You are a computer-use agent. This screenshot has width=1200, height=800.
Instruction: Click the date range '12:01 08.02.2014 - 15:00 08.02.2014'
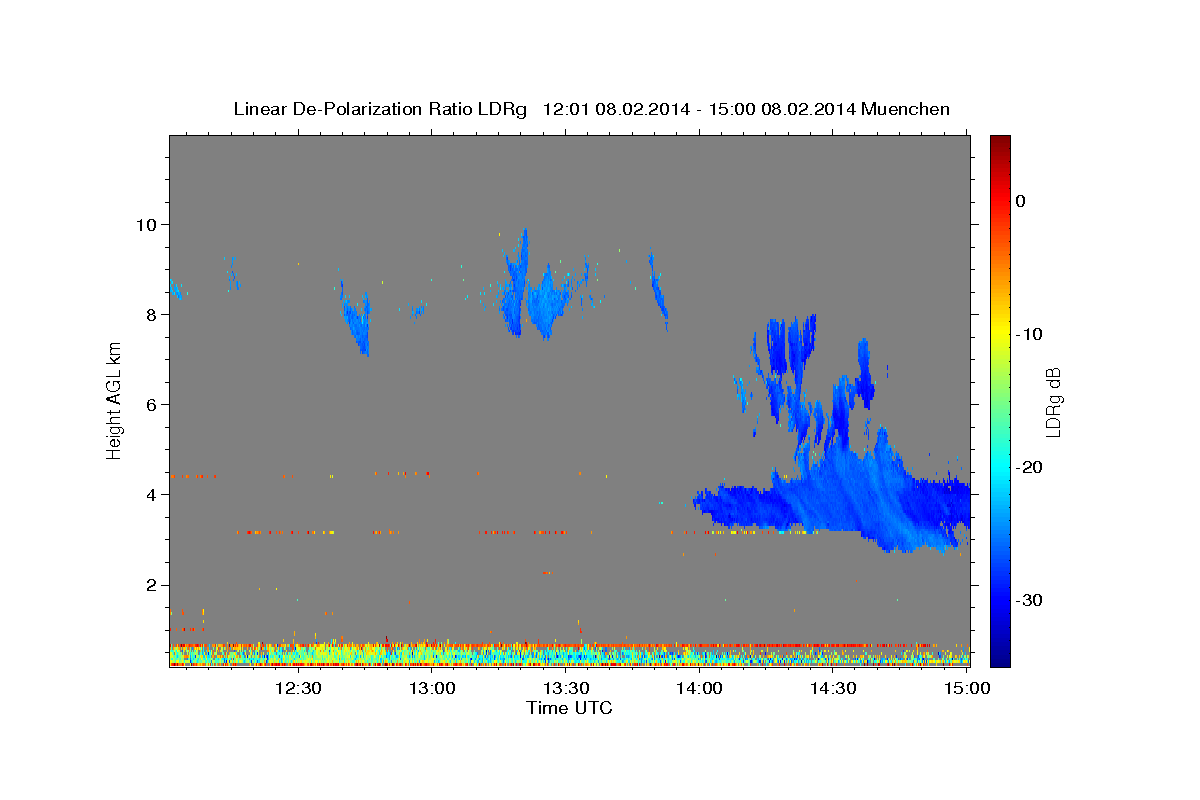coord(698,109)
